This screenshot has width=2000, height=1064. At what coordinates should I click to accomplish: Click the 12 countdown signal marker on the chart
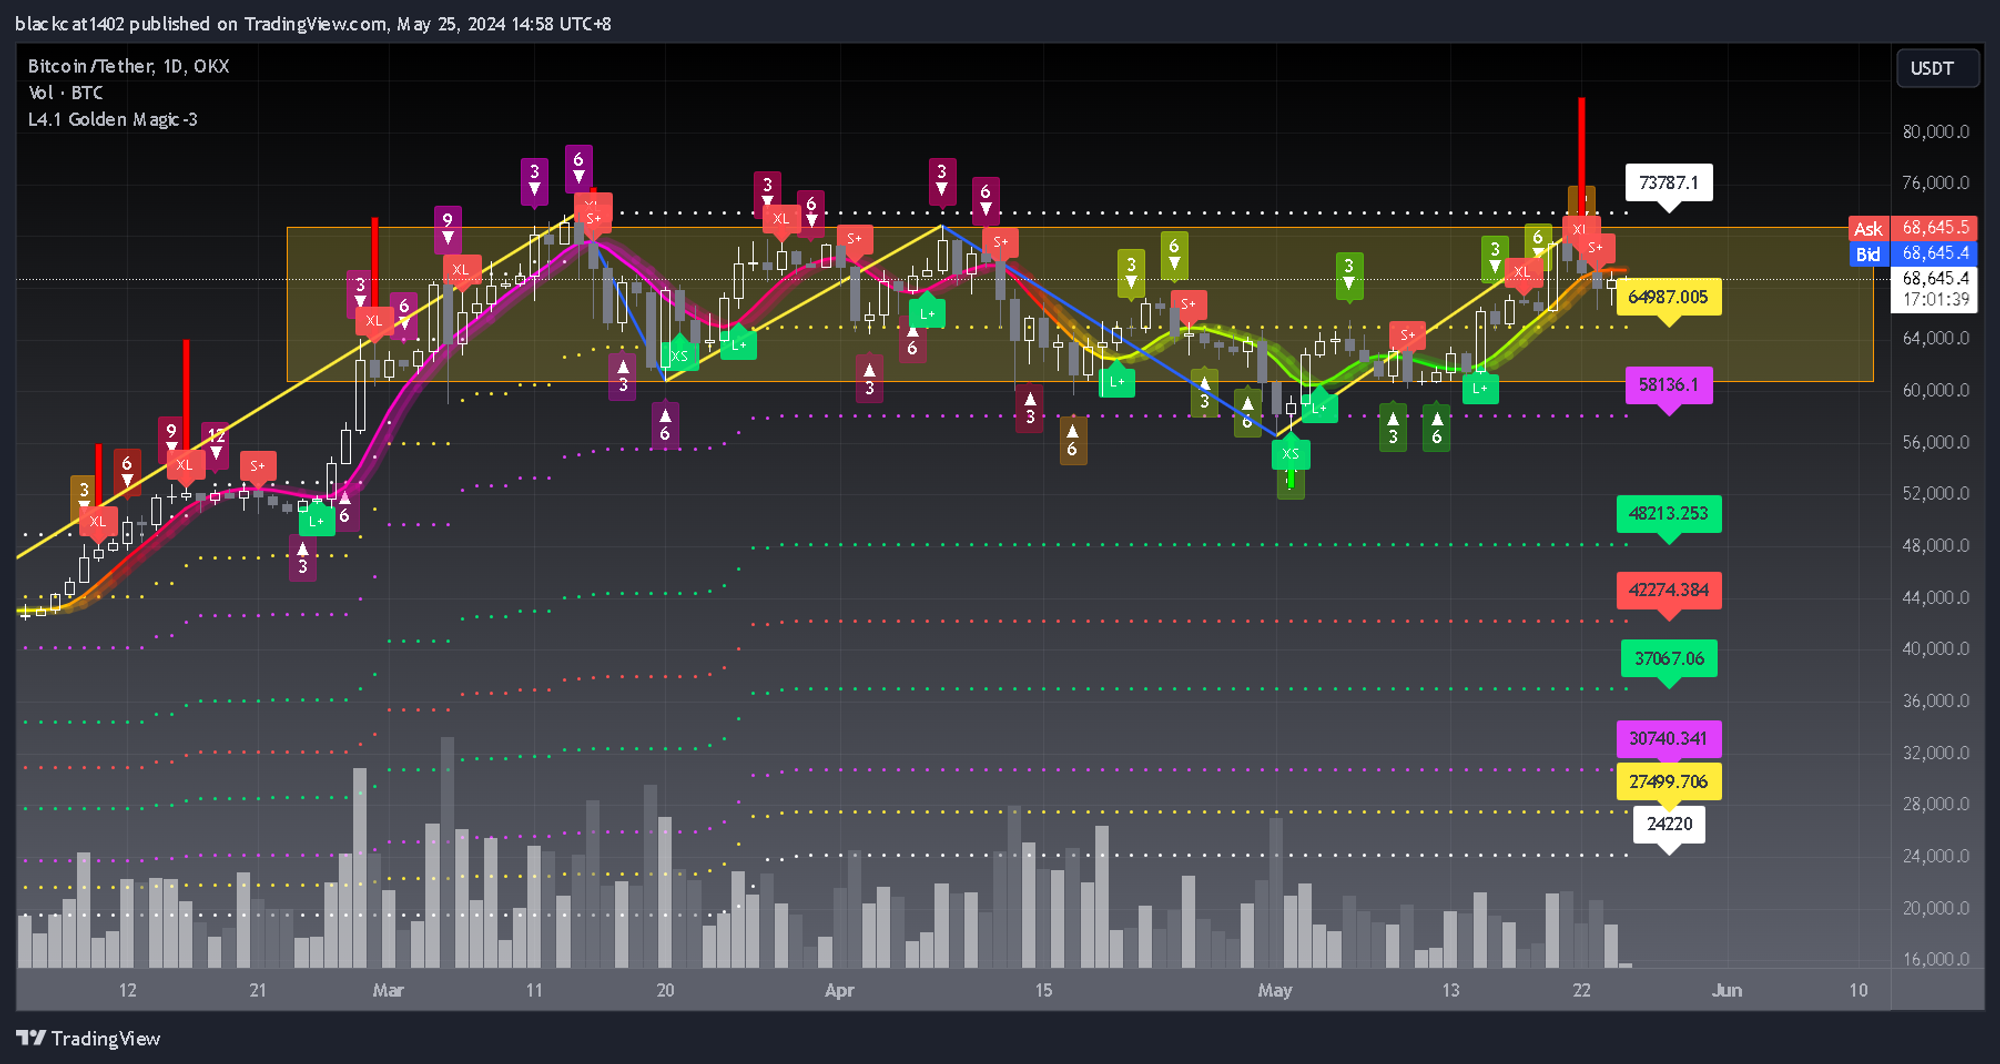pyautogui.click(x=216, y=443)
